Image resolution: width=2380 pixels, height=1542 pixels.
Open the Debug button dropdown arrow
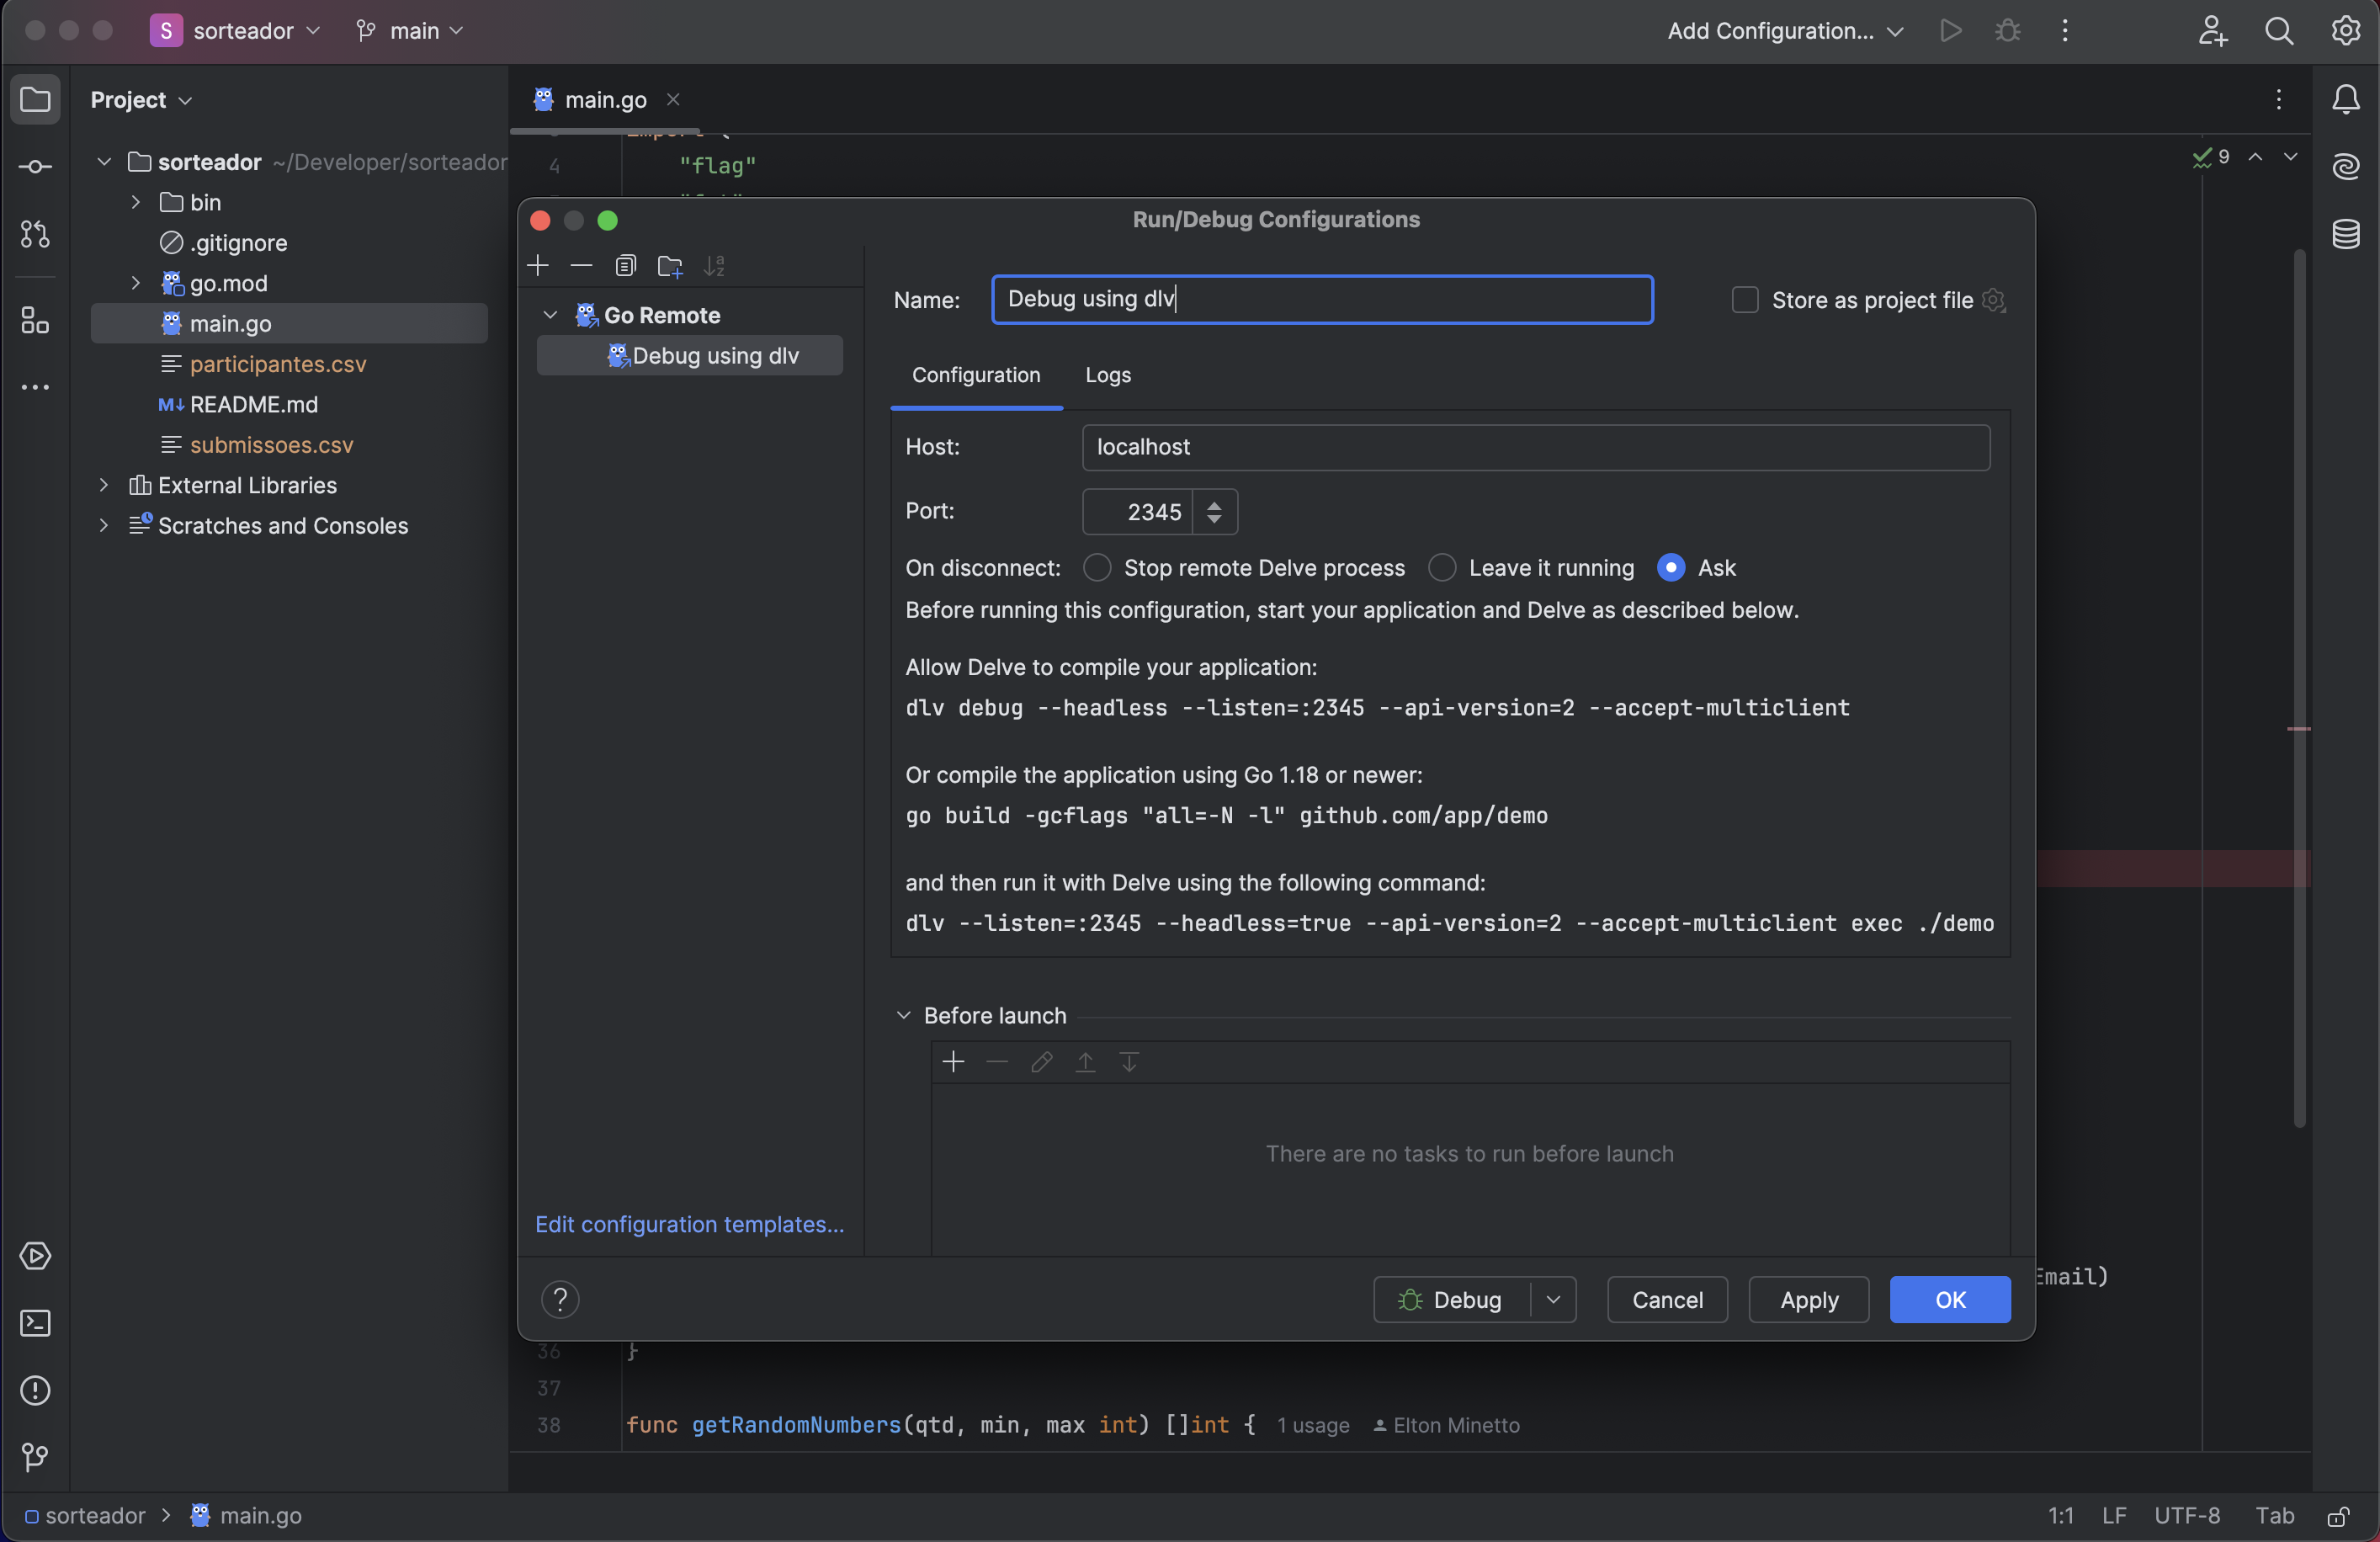[1552, 1299]
